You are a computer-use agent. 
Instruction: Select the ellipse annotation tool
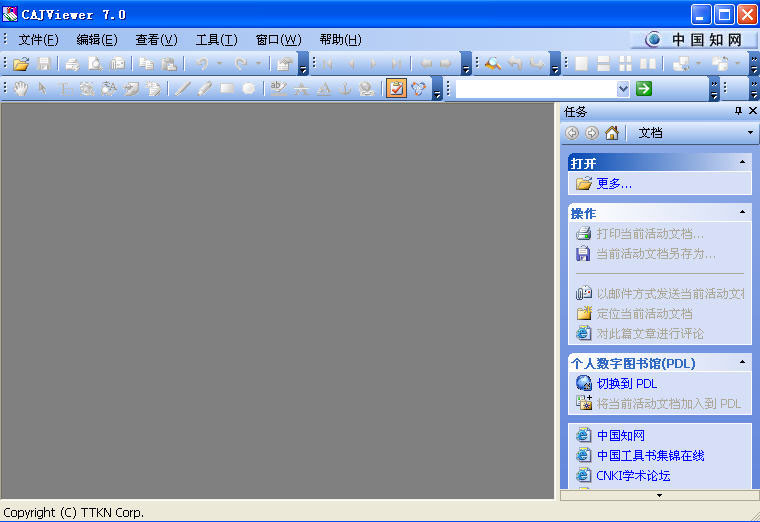tap(249, 89)
